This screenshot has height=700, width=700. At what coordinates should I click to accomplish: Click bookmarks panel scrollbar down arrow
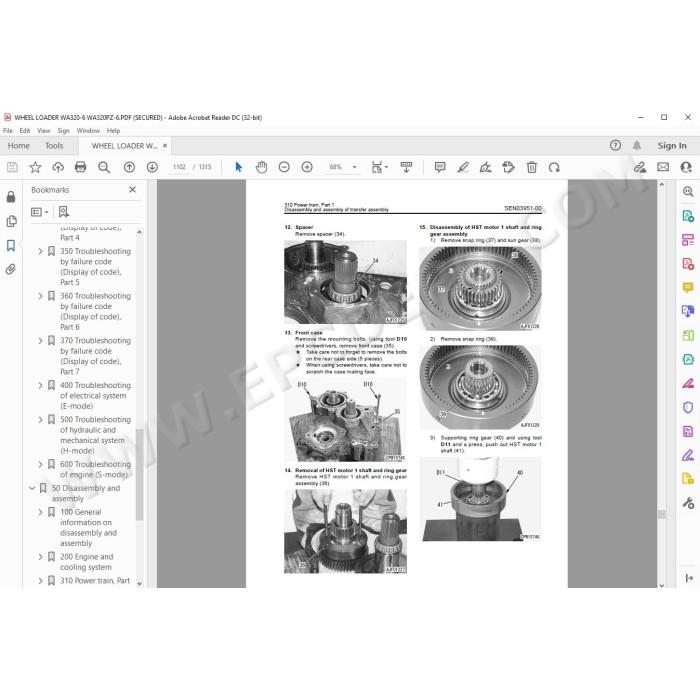pos(139,583)
